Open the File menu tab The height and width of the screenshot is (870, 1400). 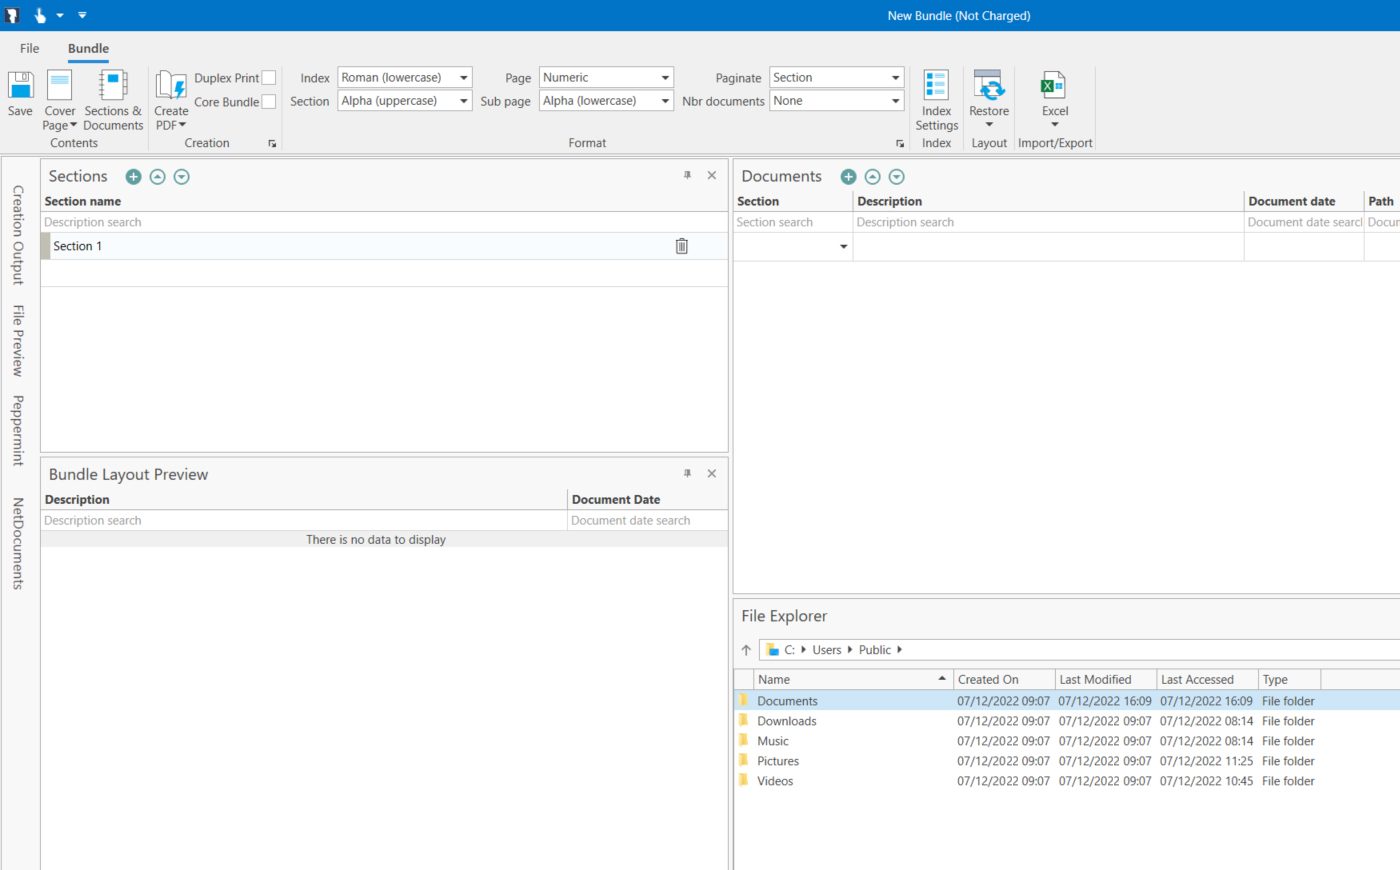coord(30,48)
